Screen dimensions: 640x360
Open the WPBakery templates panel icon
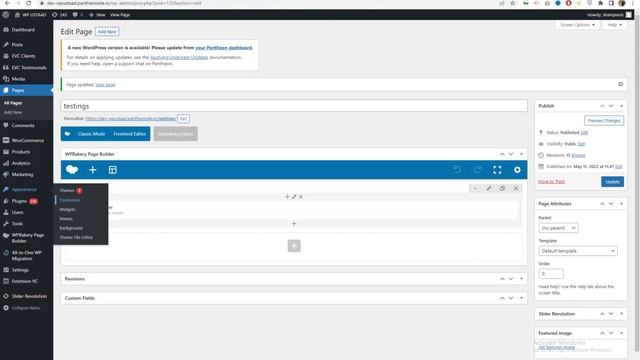113,170
